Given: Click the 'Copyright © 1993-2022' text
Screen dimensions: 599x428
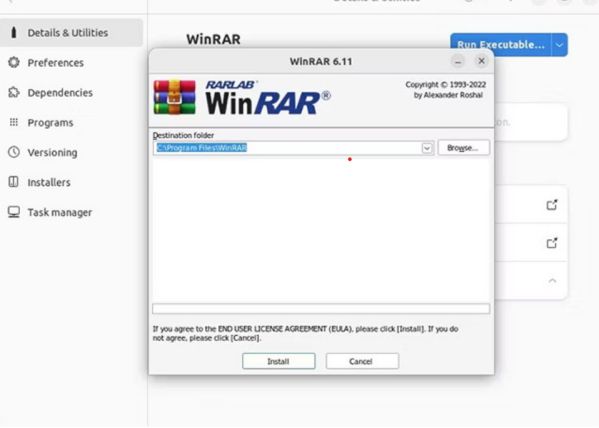Looking at the screenshot, I should [445, 84].
